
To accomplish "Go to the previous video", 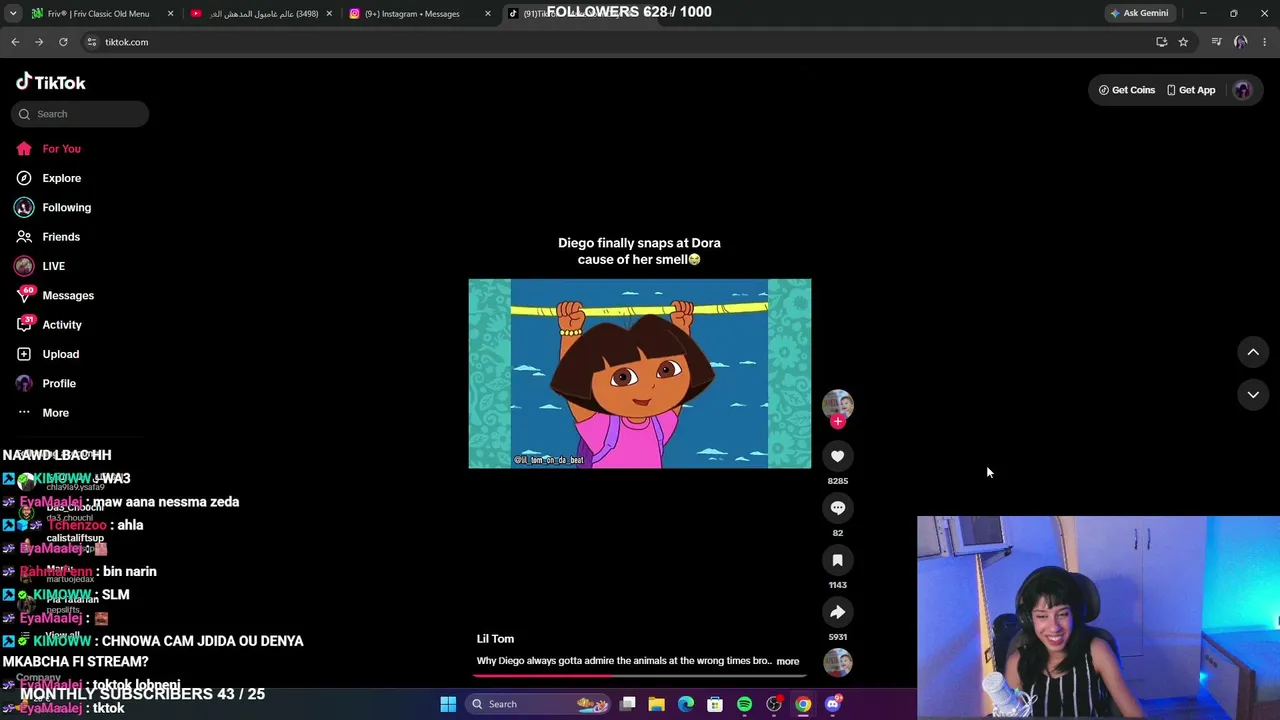I will [1253, 352].
